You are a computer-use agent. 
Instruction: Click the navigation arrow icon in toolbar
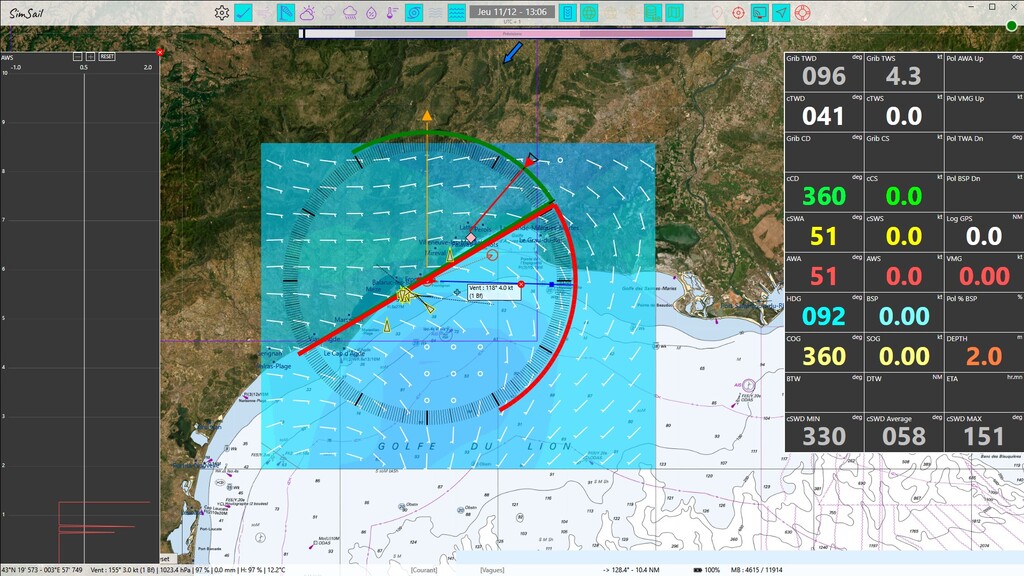[x=780, y=13]
